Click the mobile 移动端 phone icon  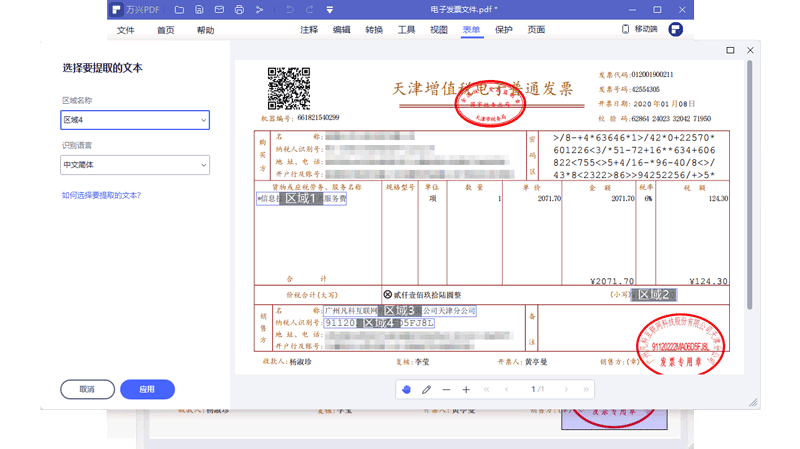(x=626, y=29)
